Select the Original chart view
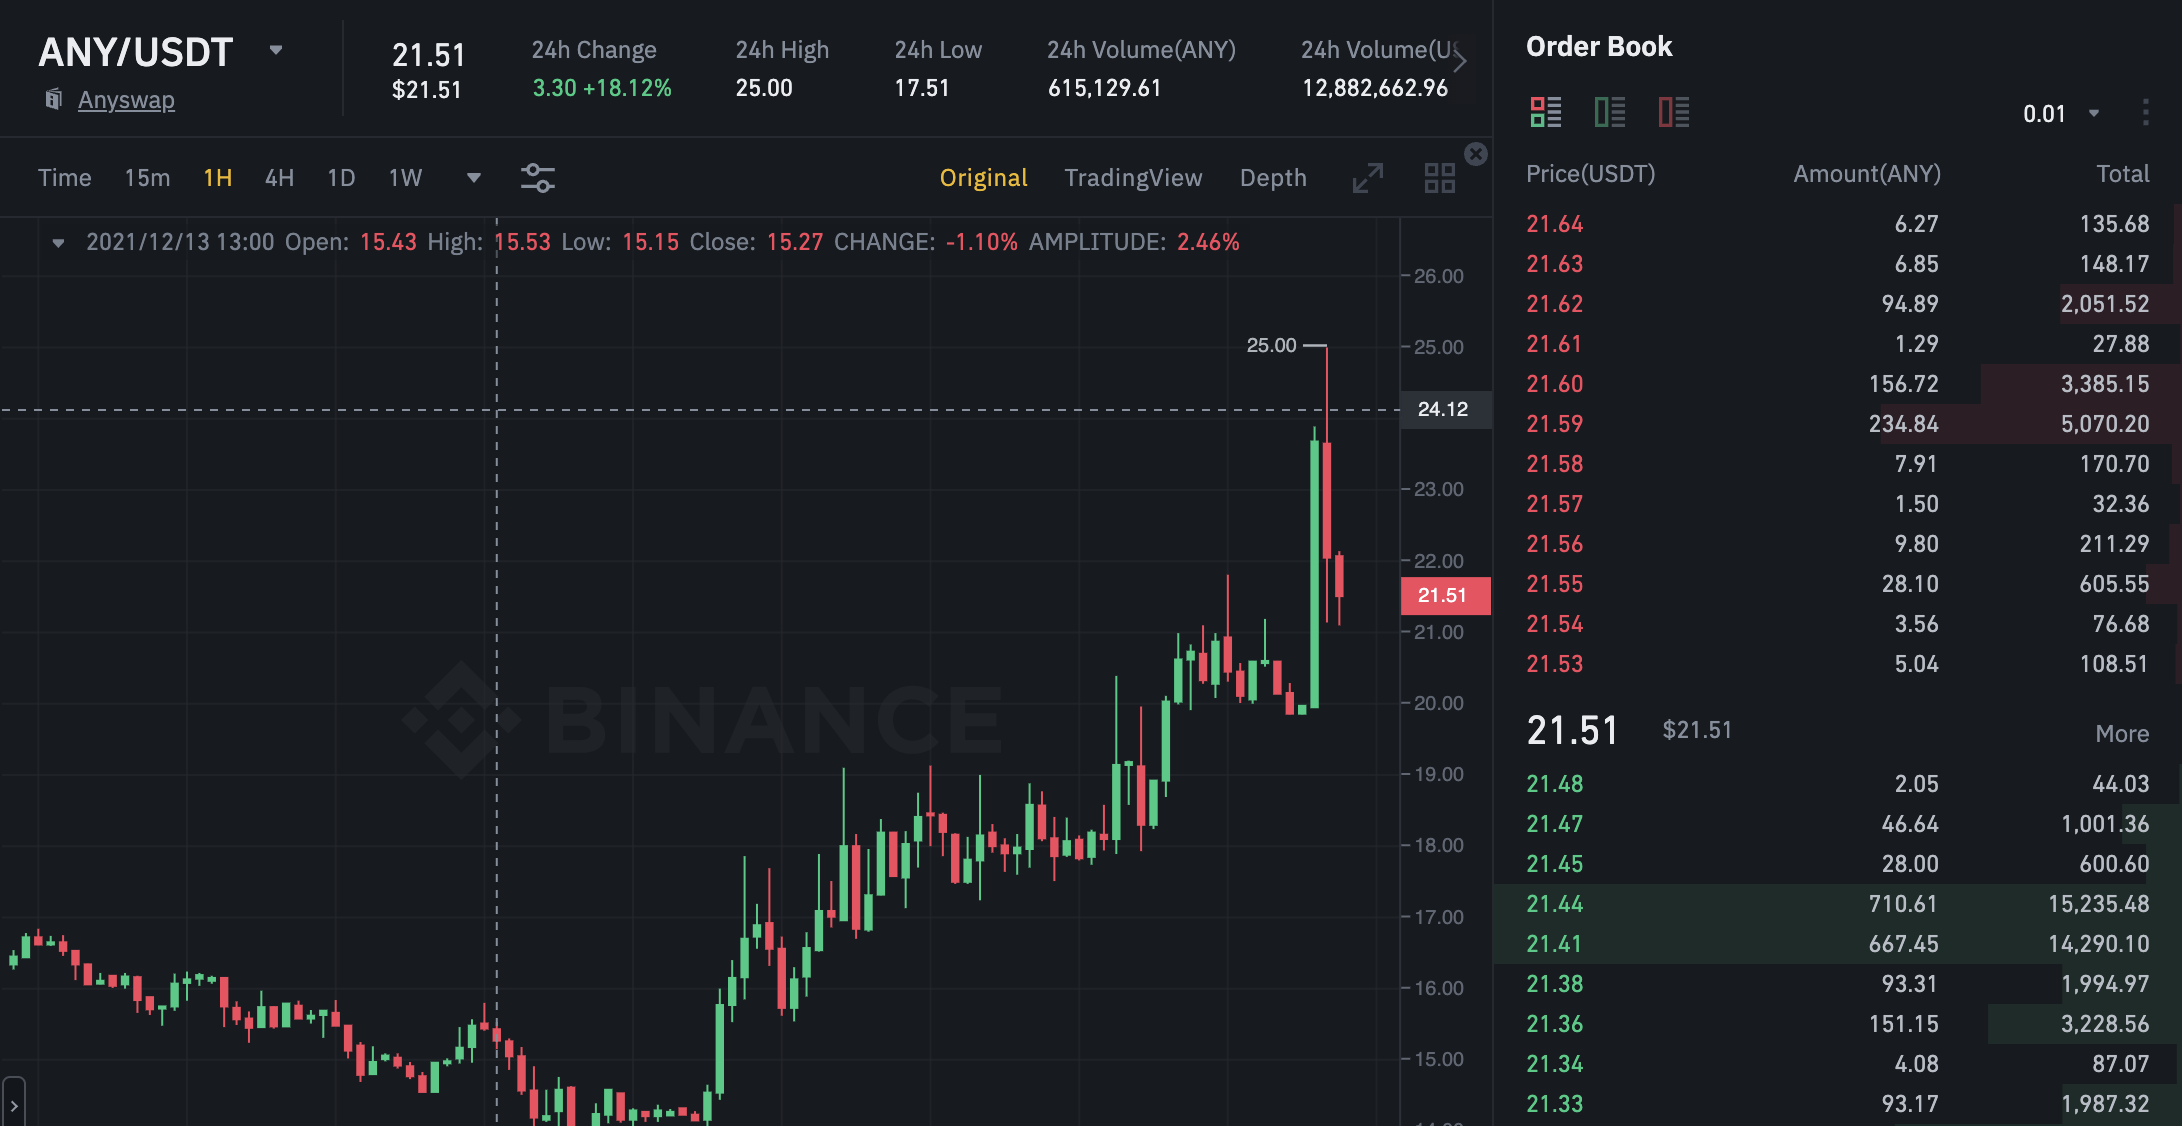 983,178
